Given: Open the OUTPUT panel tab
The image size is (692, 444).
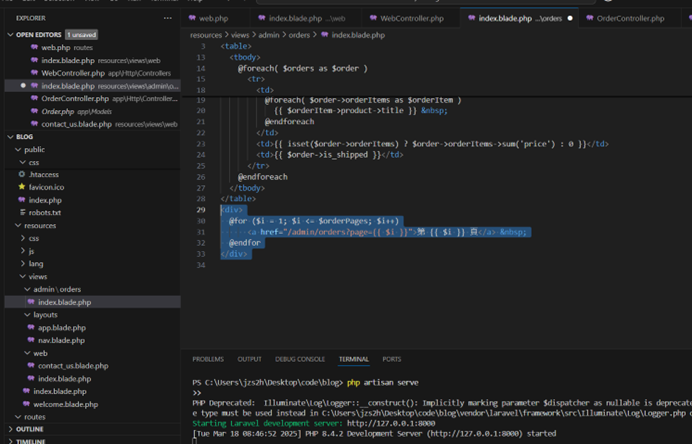Looking at the screenshot, I should point(249,359).
